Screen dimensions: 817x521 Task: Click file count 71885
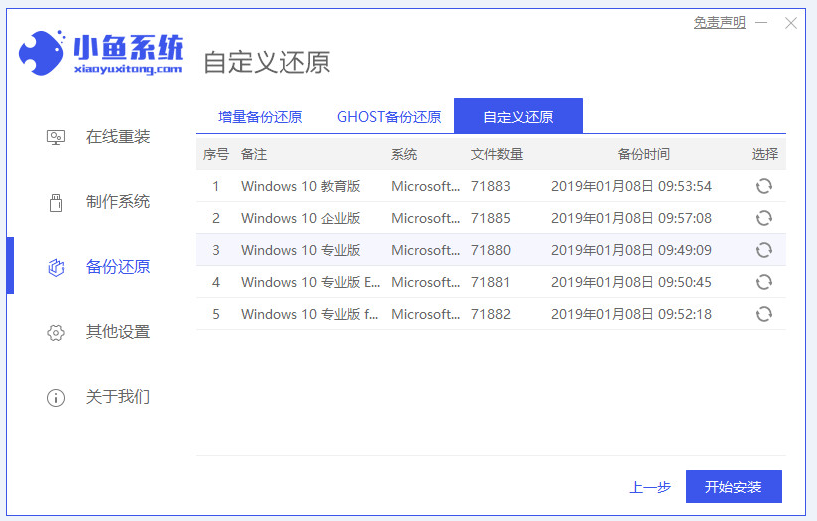491,218
